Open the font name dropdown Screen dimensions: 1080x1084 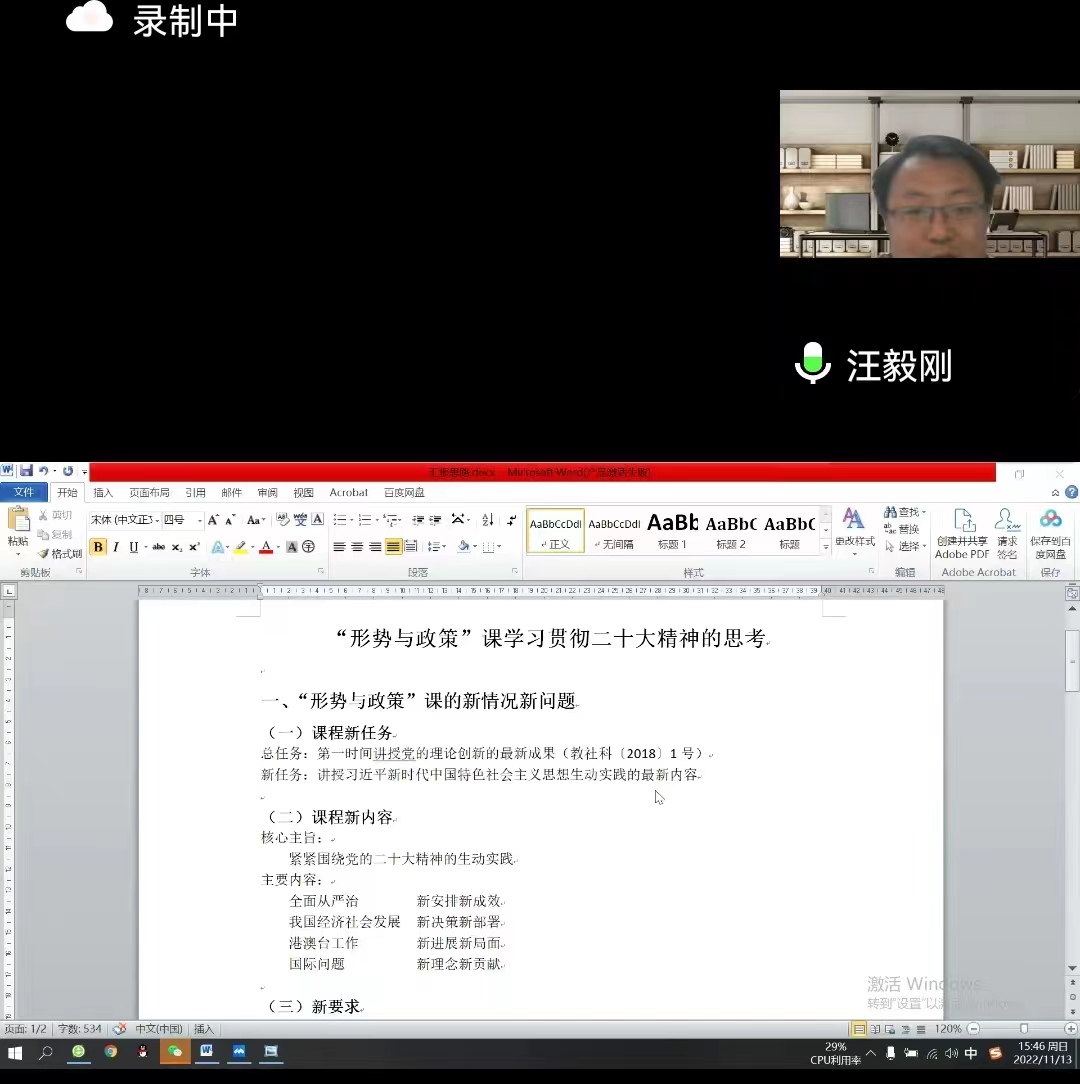pos(123,520)
